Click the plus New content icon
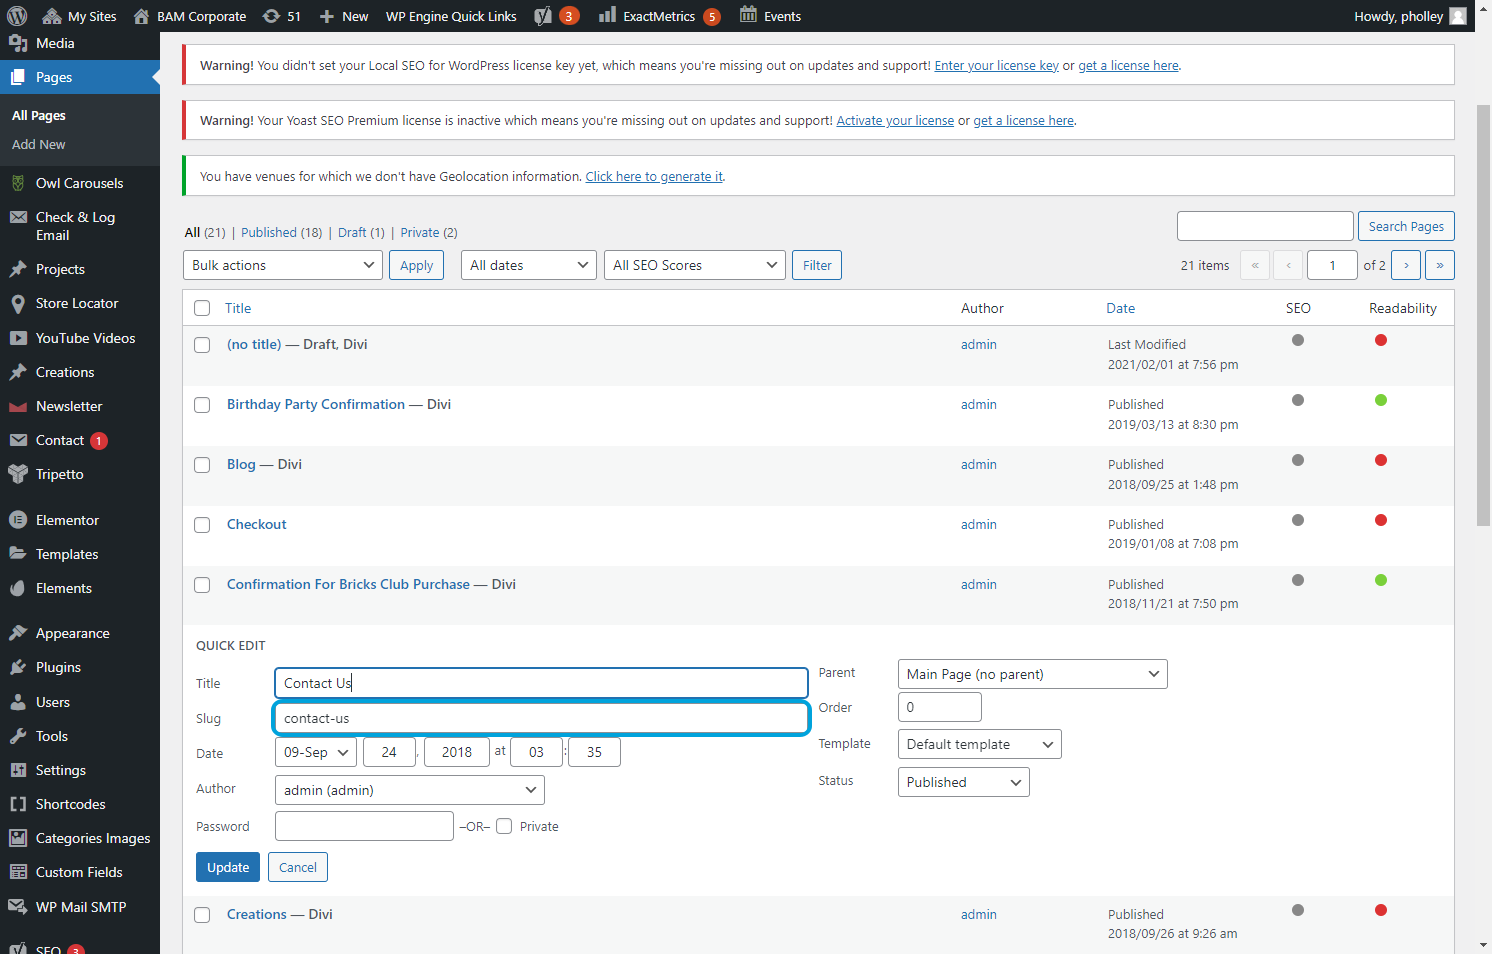This screenshot has height=954, width=1492. (326, 16)
